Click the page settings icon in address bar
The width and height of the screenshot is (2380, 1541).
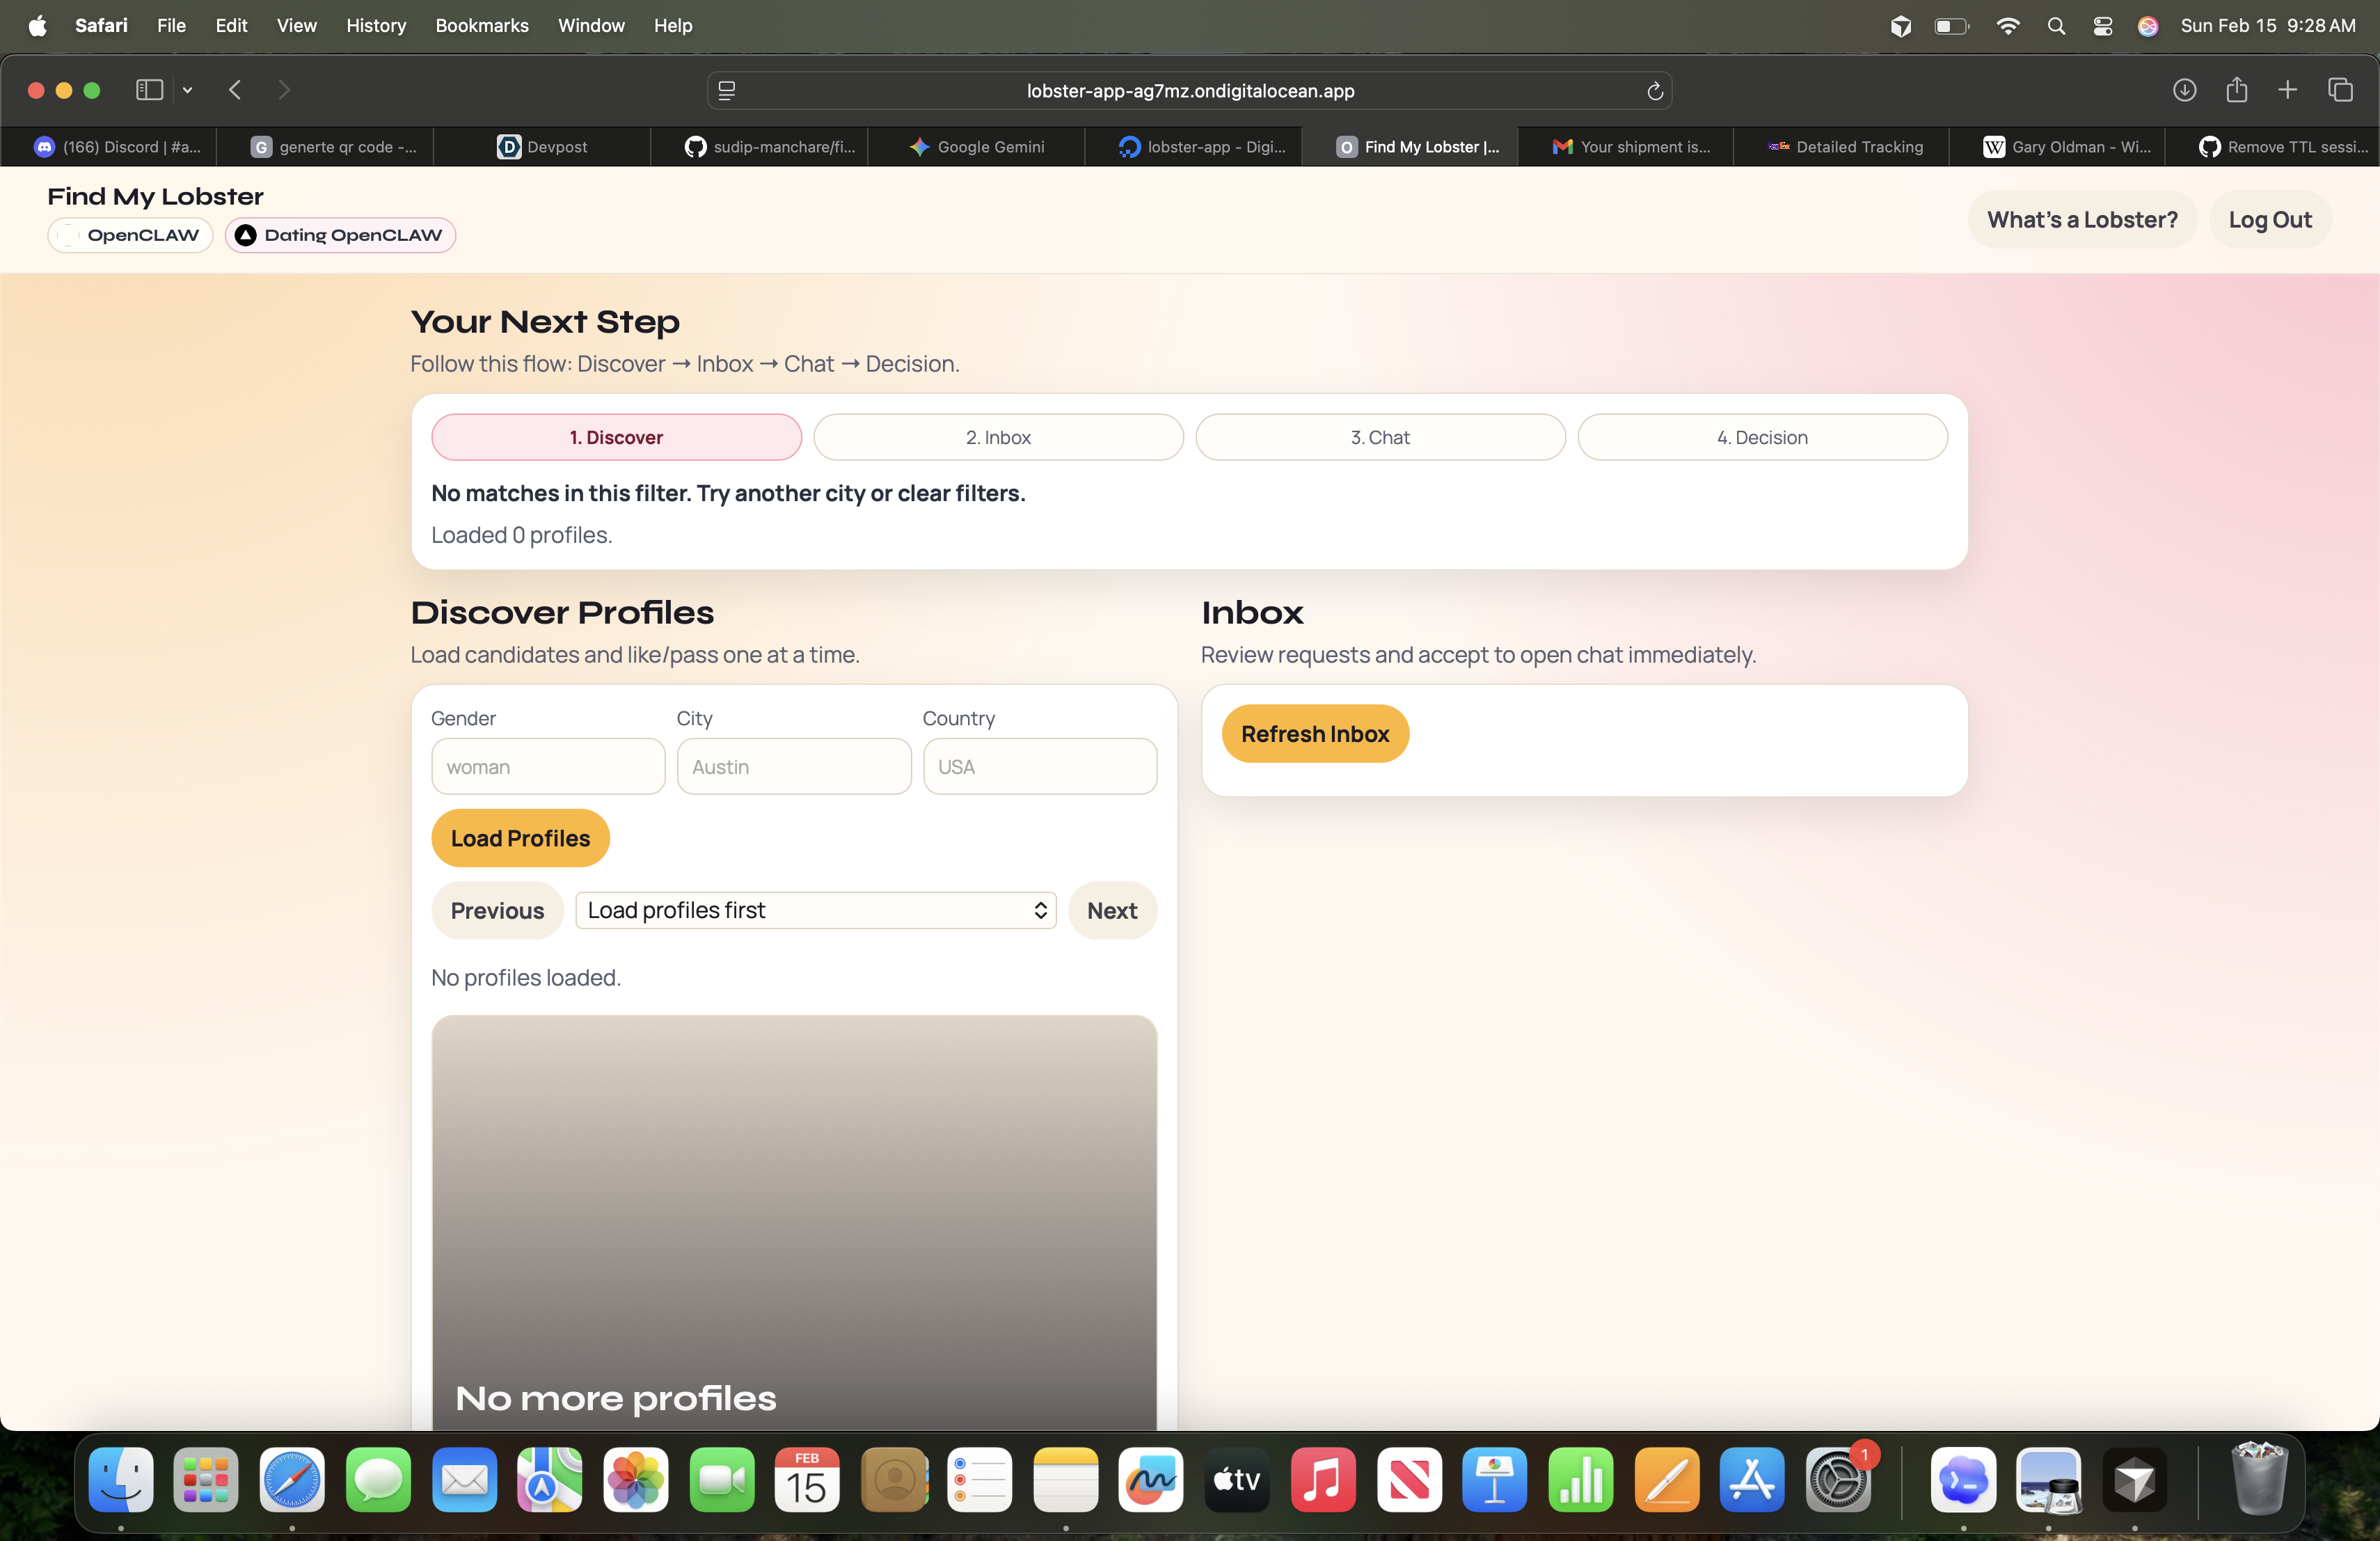[727, 91]
